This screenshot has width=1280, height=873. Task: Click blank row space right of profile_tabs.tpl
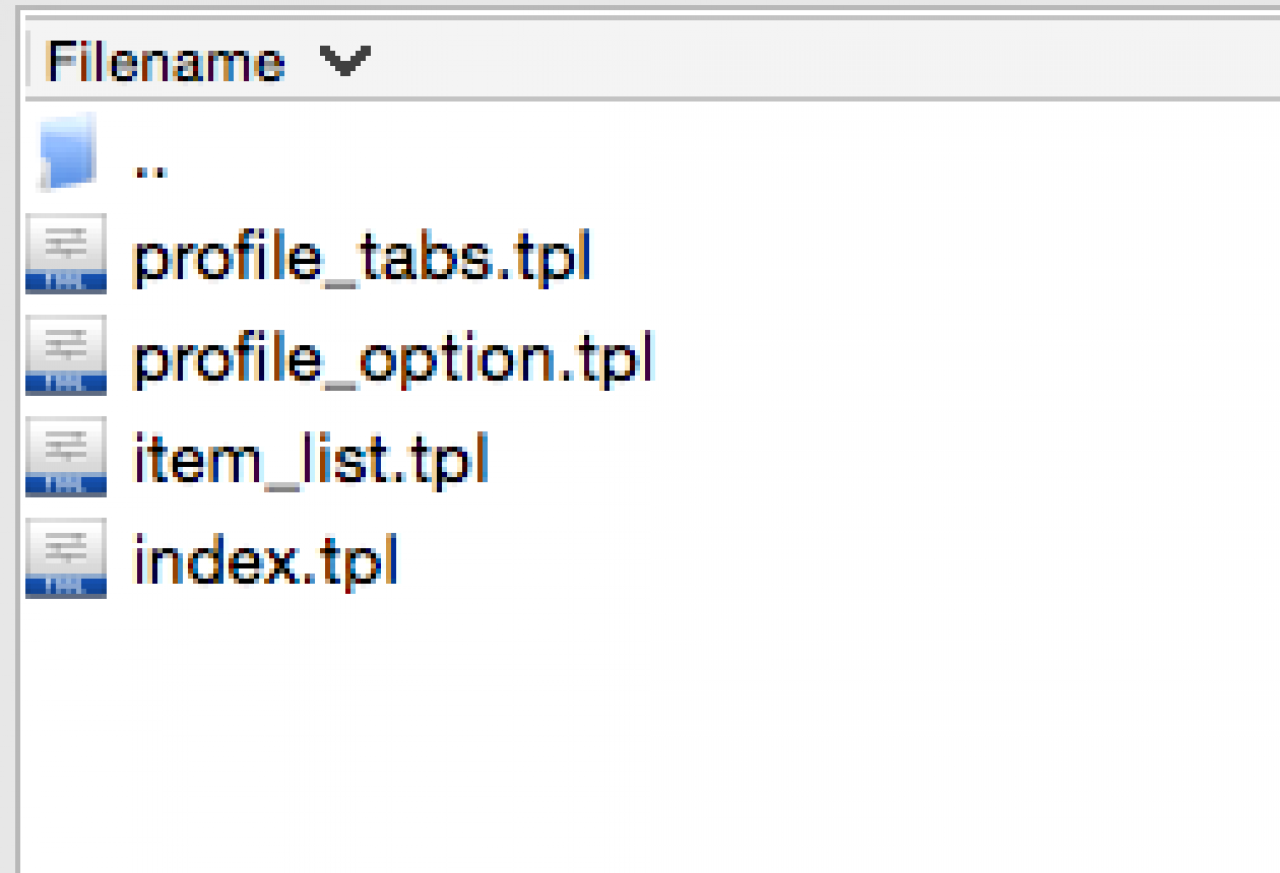[900, 257]
